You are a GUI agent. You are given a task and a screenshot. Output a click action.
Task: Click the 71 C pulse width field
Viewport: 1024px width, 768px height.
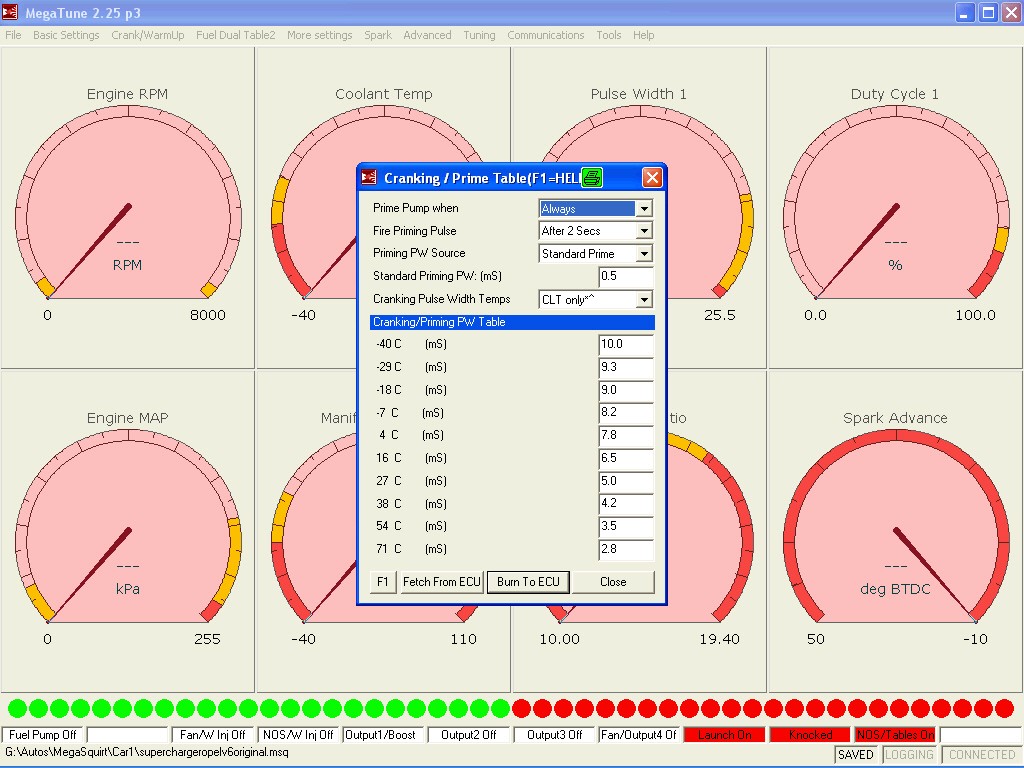coord(626,549)
